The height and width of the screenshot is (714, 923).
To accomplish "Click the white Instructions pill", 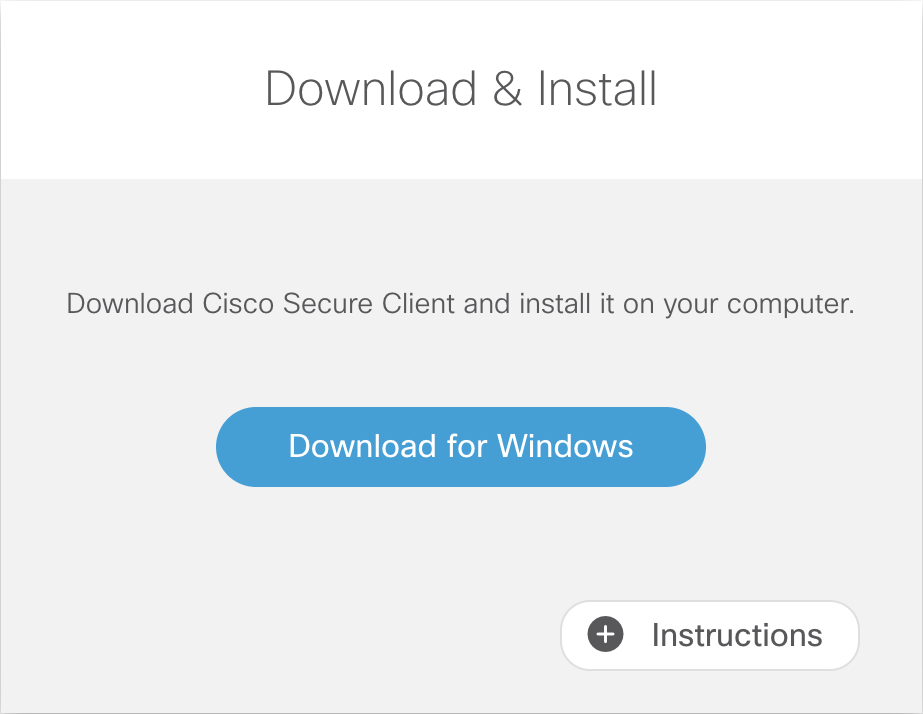I will click(709, 635).
